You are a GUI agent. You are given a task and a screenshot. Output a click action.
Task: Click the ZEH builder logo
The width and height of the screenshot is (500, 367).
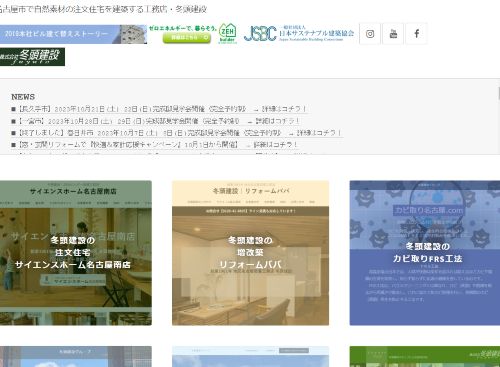coord(228,34)
